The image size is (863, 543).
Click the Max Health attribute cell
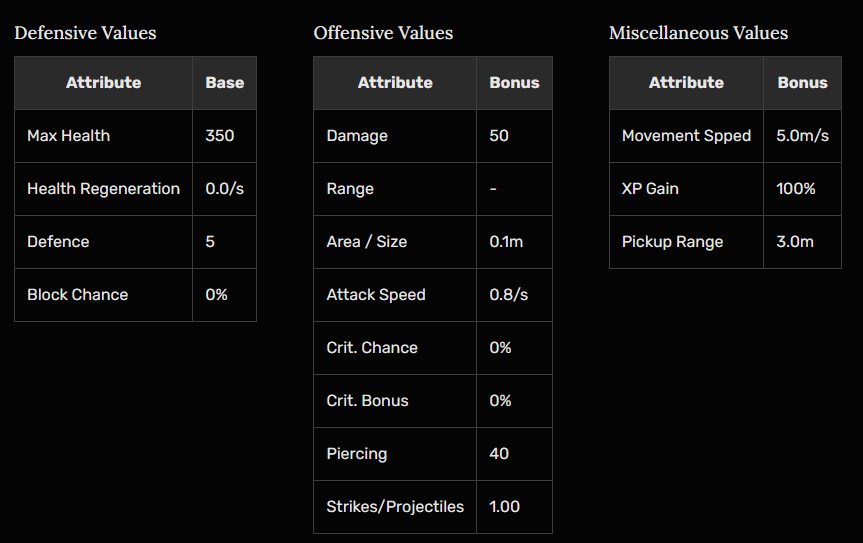[x=68, y=136]
